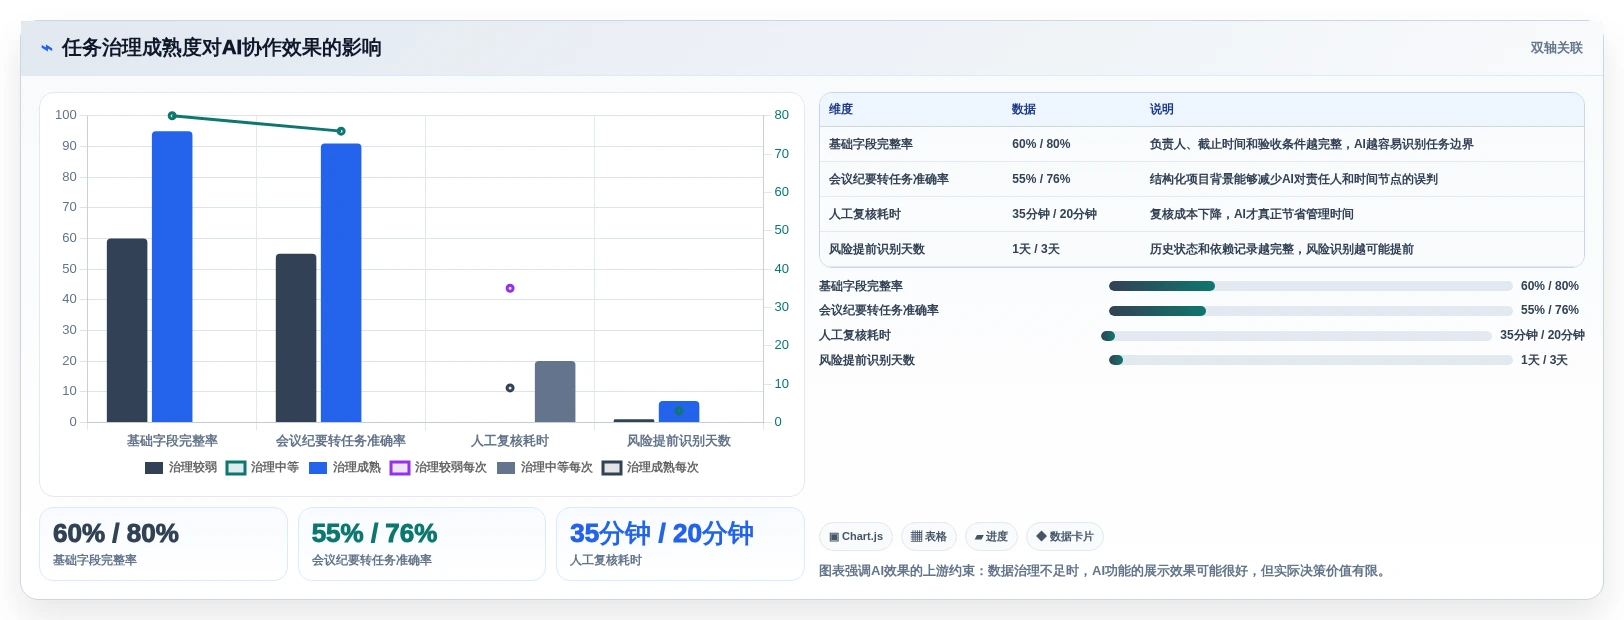Toggle the 治理较弱每次 legend item

tap(439, 467)
